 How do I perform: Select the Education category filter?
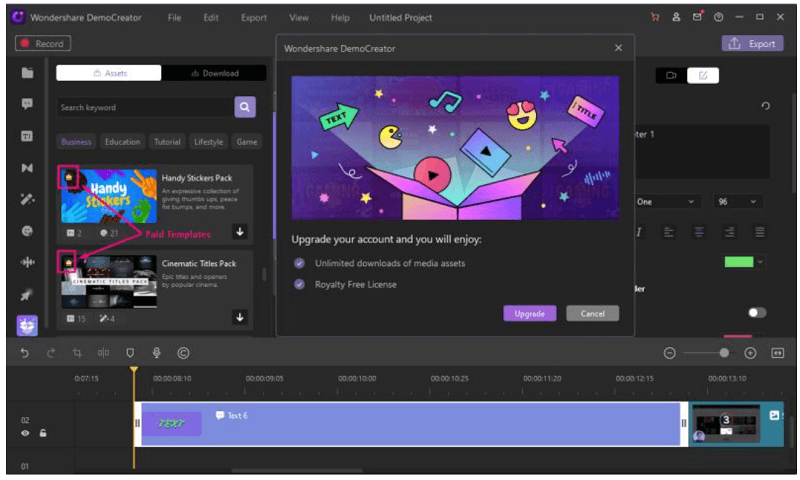click(x=122, y=142)
